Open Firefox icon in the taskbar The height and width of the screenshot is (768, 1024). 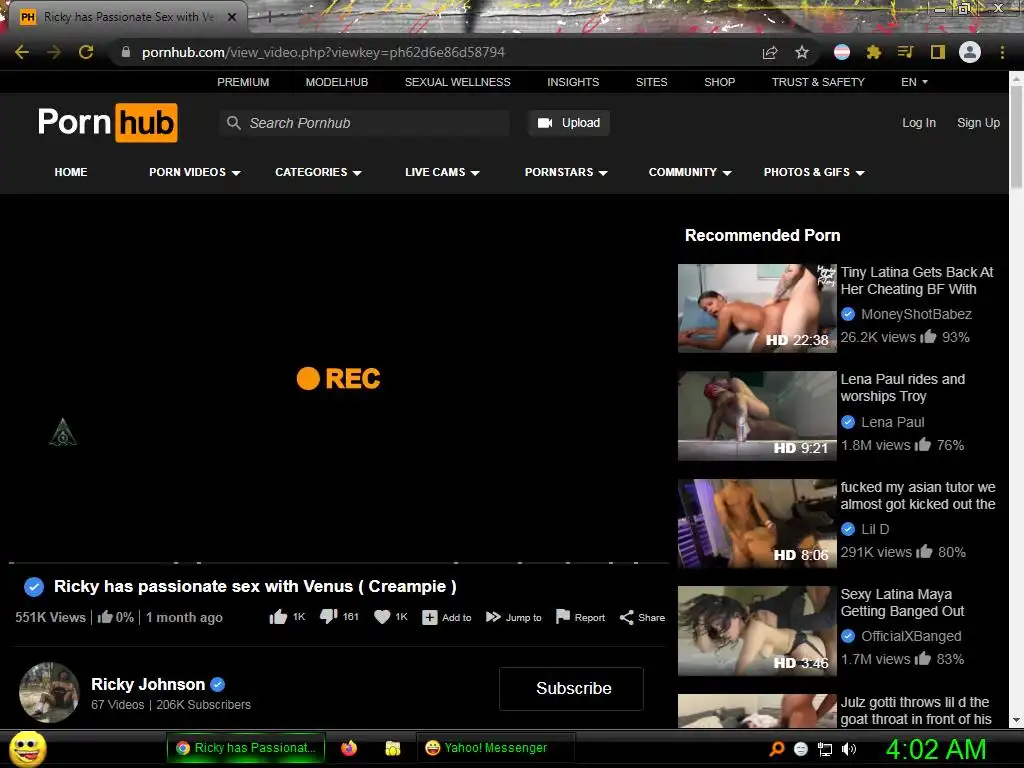pos(349,748)
